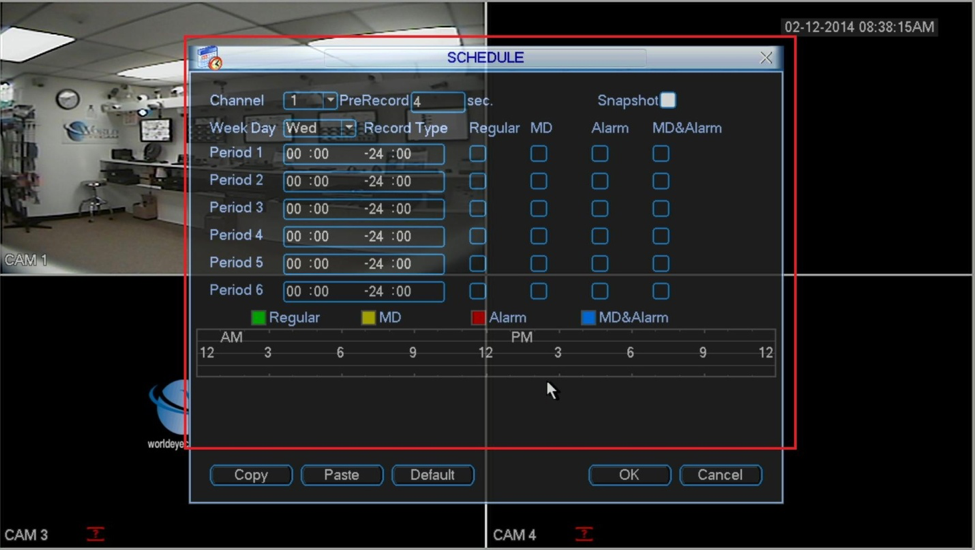975x550 pixels.
Task: Check MD for Period 2
Action: click(538, 181)
